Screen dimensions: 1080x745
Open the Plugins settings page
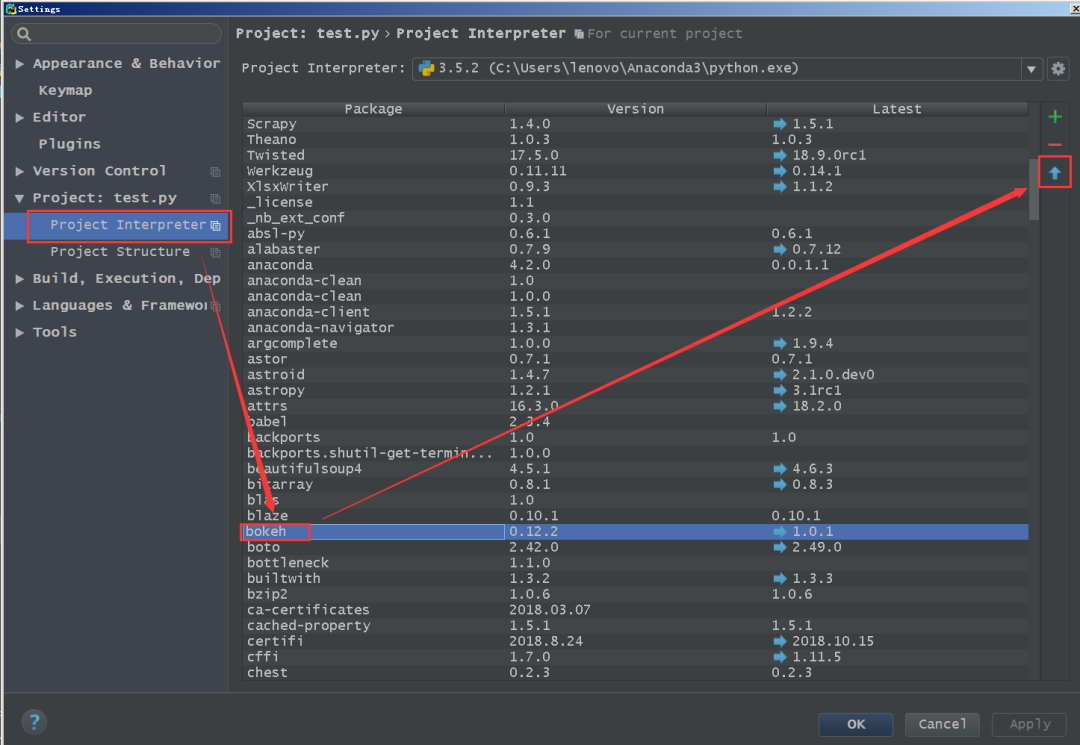point(69,144)
